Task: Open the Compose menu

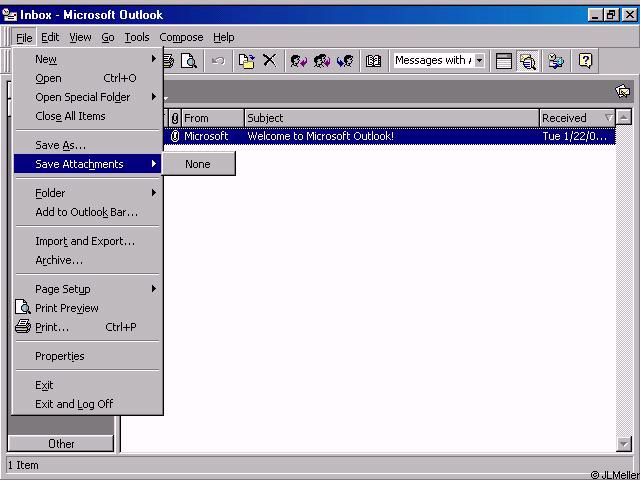Action: tap(181, 38)
